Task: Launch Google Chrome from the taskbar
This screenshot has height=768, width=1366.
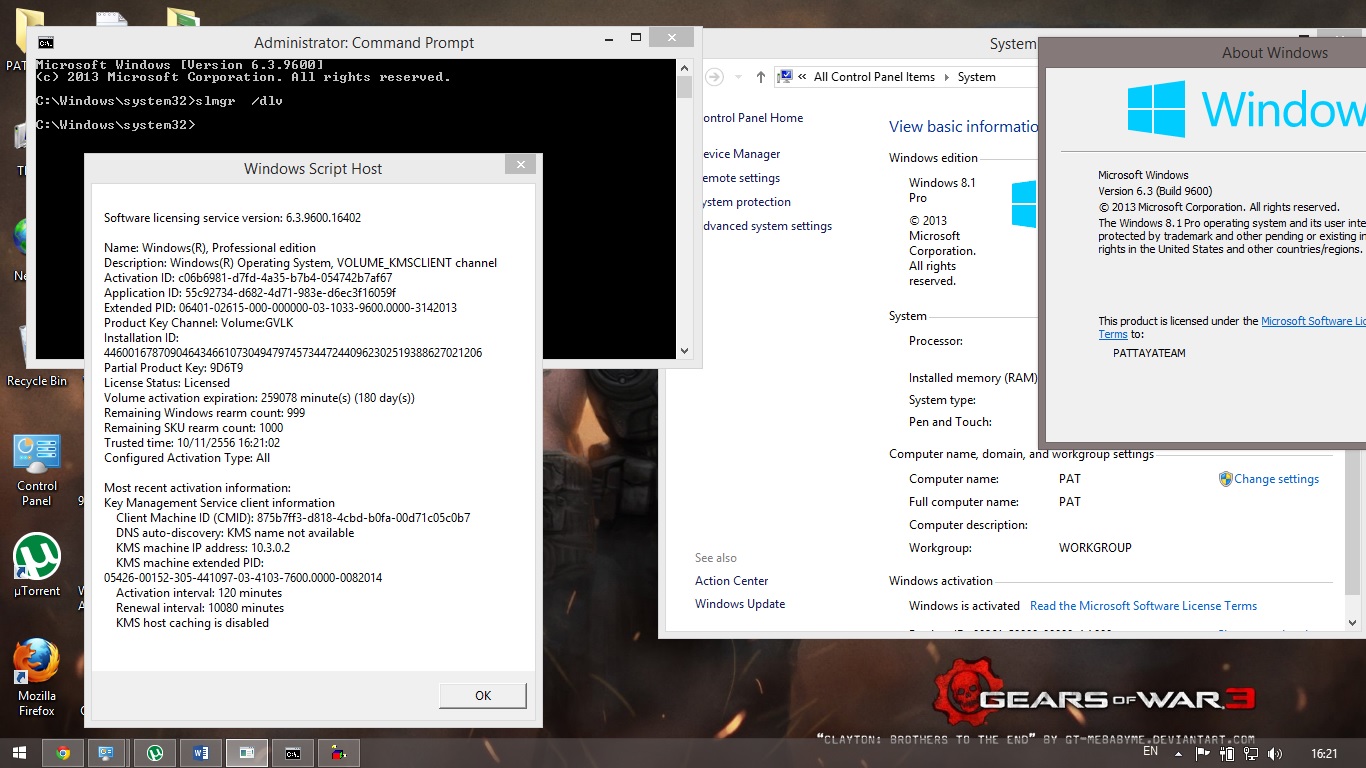Action: click(63, 753)
